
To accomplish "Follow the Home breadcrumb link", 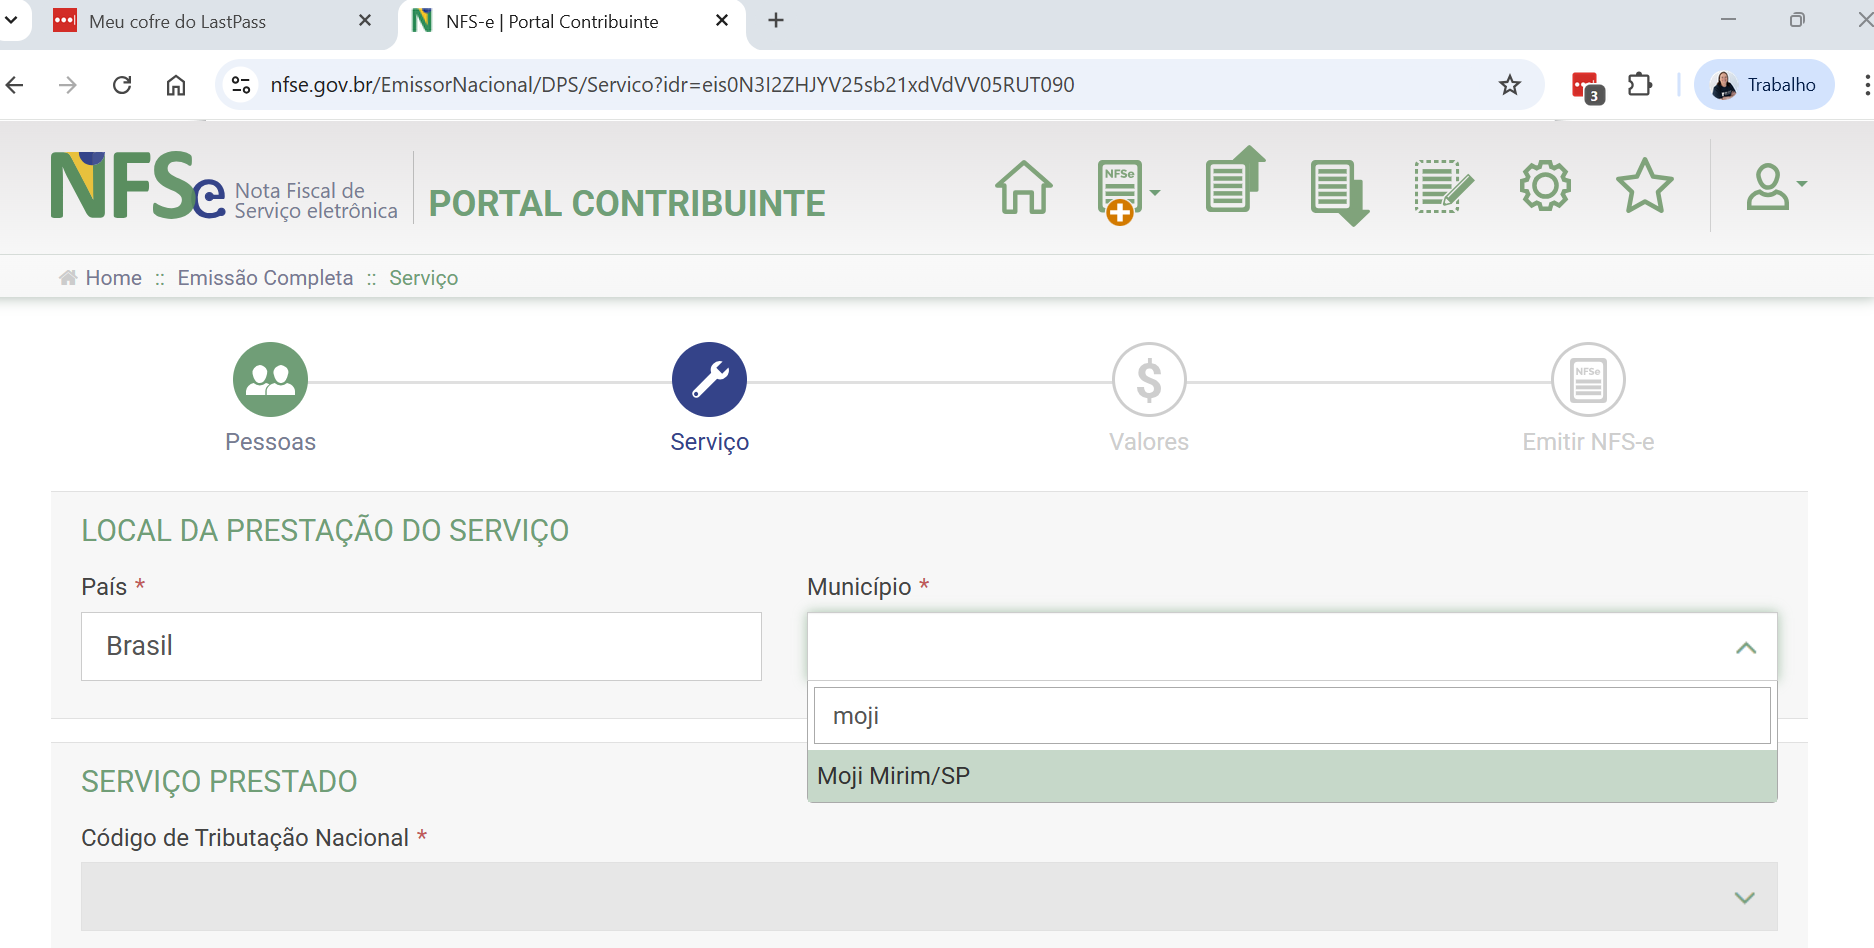I will (113, 278).
